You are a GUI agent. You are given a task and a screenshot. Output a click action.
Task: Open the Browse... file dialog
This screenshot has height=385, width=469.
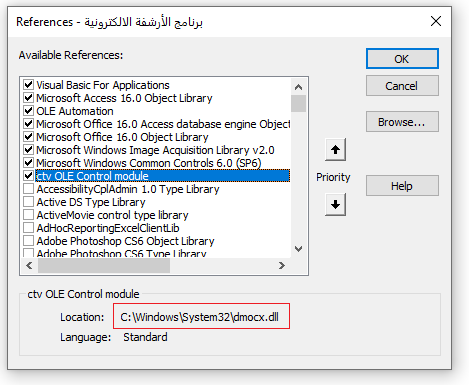(402, 122)
